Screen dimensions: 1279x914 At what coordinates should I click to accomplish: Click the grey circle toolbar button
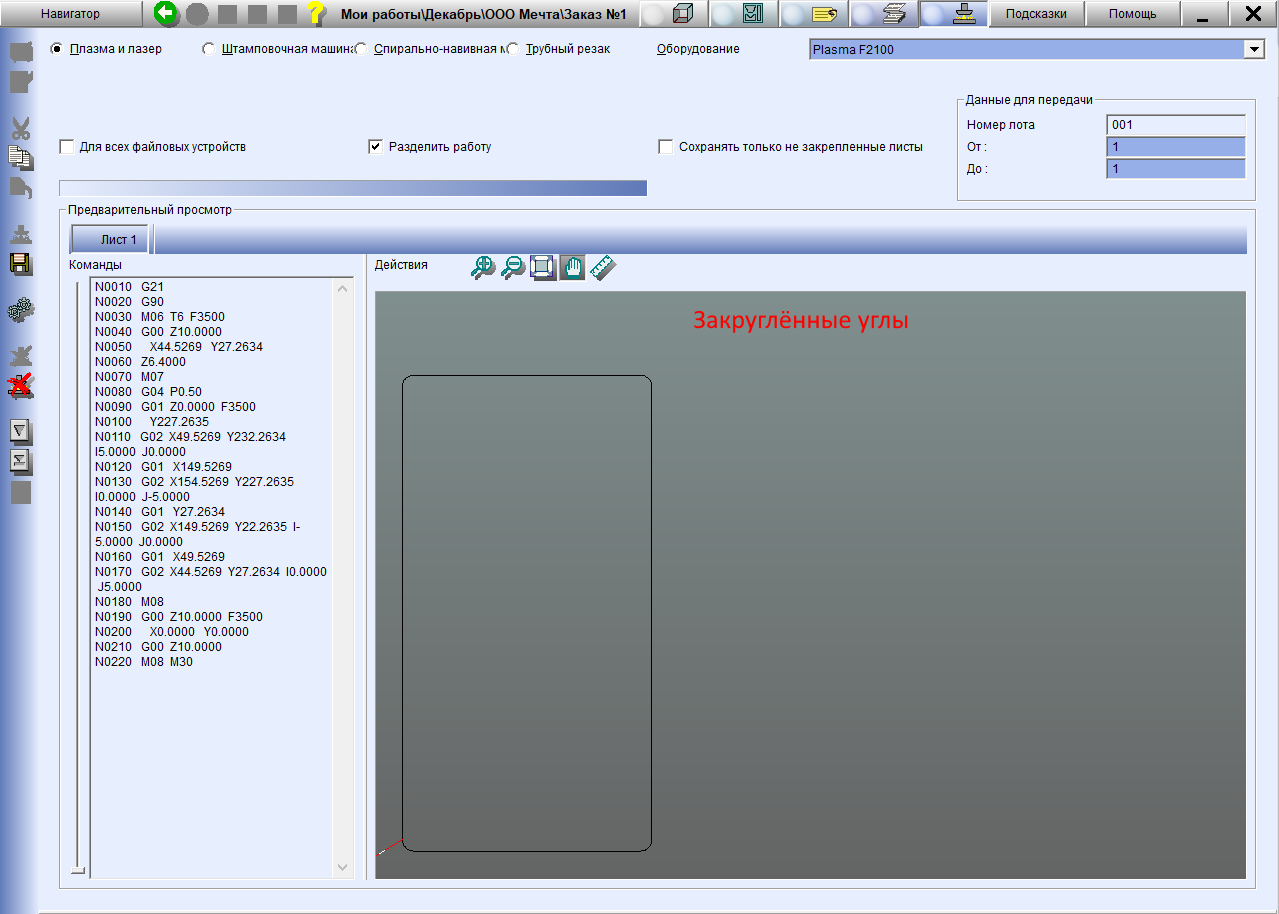click(197, 14)
